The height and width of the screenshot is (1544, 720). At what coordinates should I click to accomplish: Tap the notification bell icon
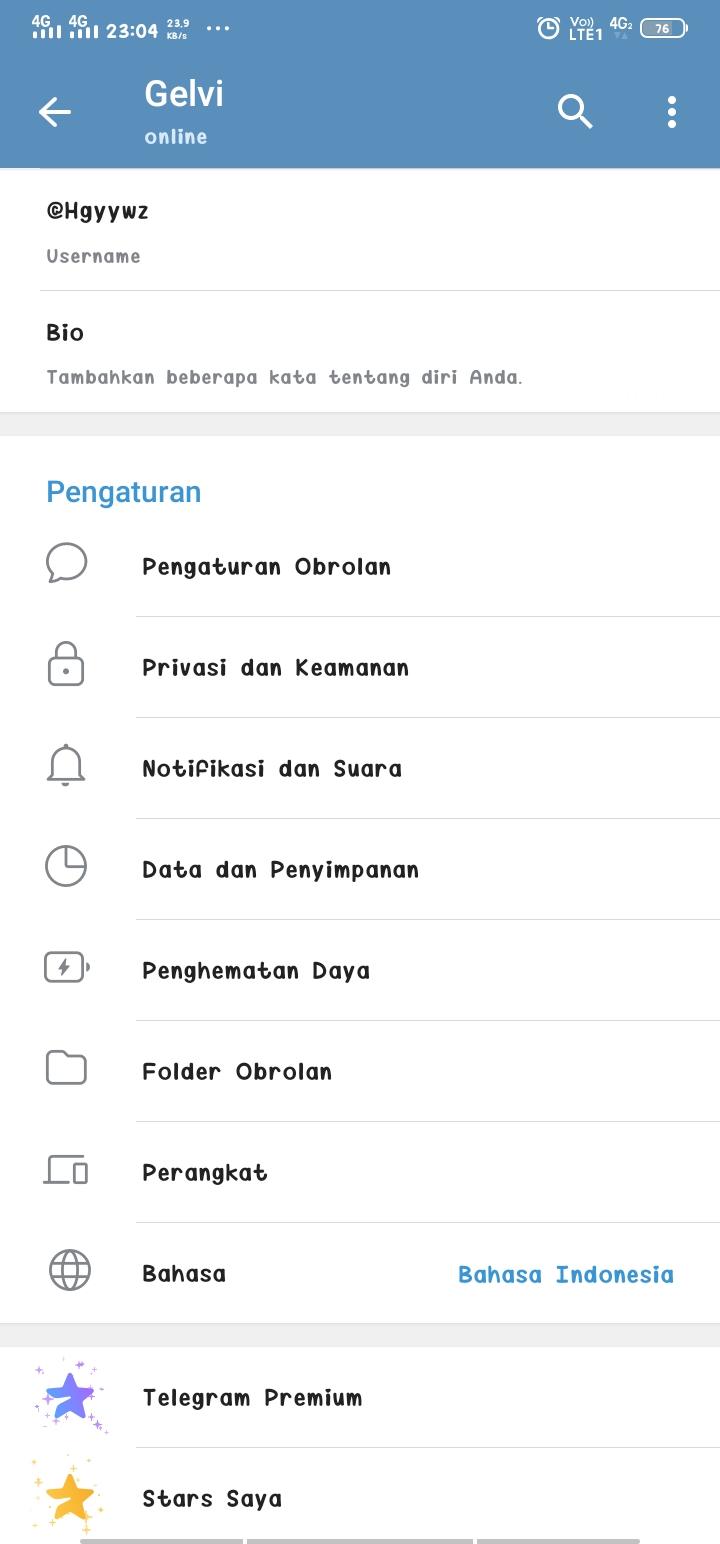(66, 767)
